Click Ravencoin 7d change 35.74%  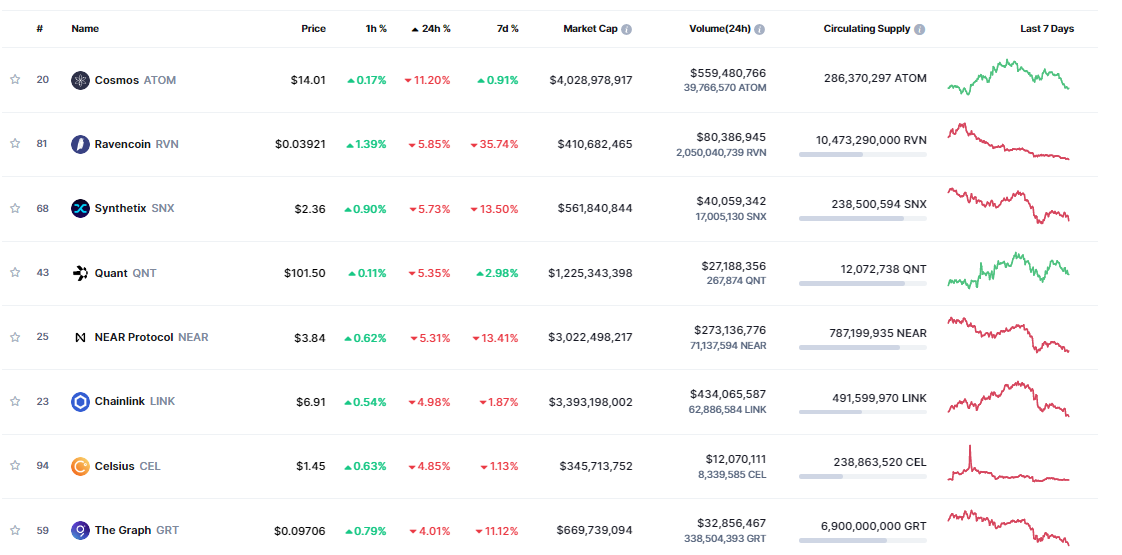coord(494,144)
